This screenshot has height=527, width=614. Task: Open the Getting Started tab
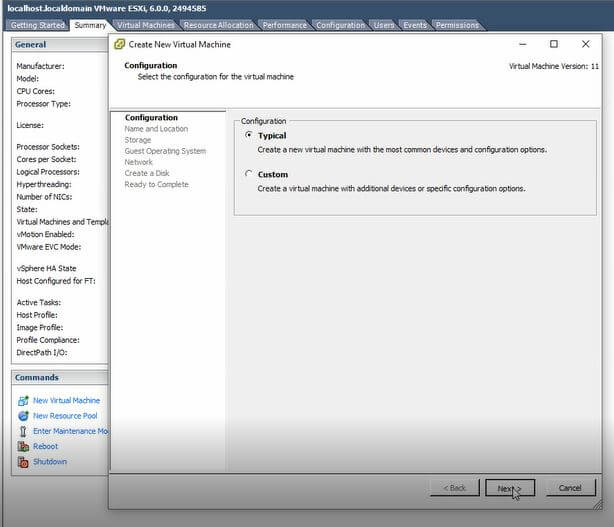point(38,25)
